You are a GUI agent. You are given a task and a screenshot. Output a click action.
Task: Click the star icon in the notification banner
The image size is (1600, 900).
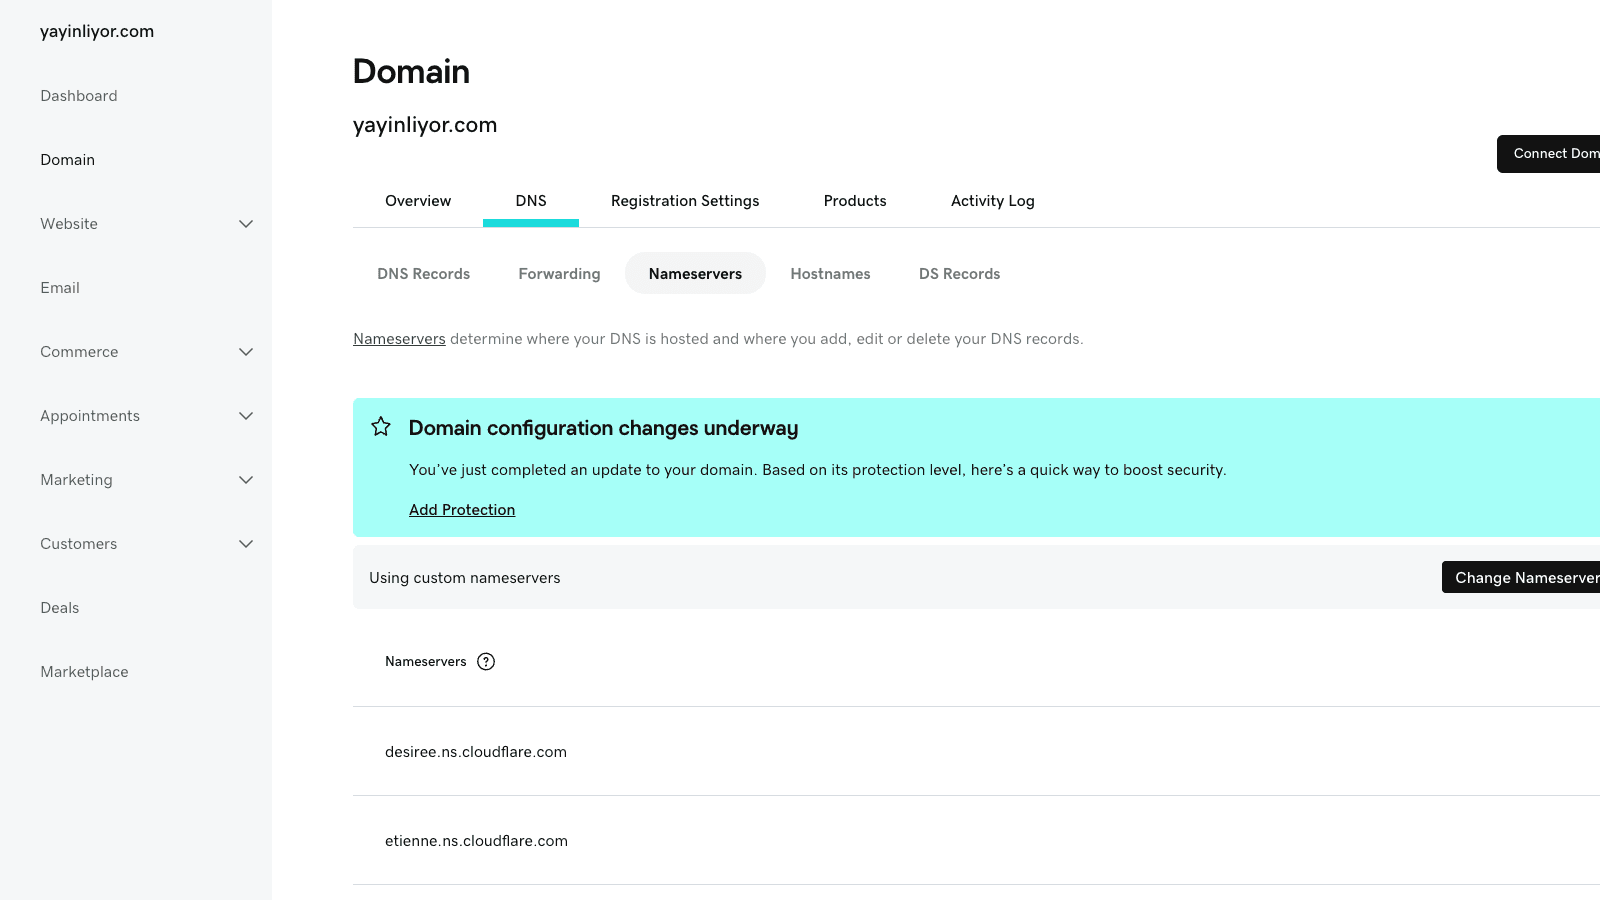381,427
